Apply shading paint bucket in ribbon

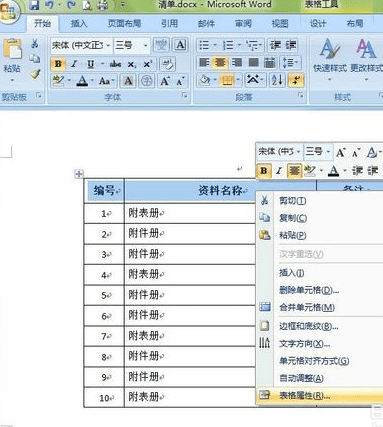click(x=204, y=80)
